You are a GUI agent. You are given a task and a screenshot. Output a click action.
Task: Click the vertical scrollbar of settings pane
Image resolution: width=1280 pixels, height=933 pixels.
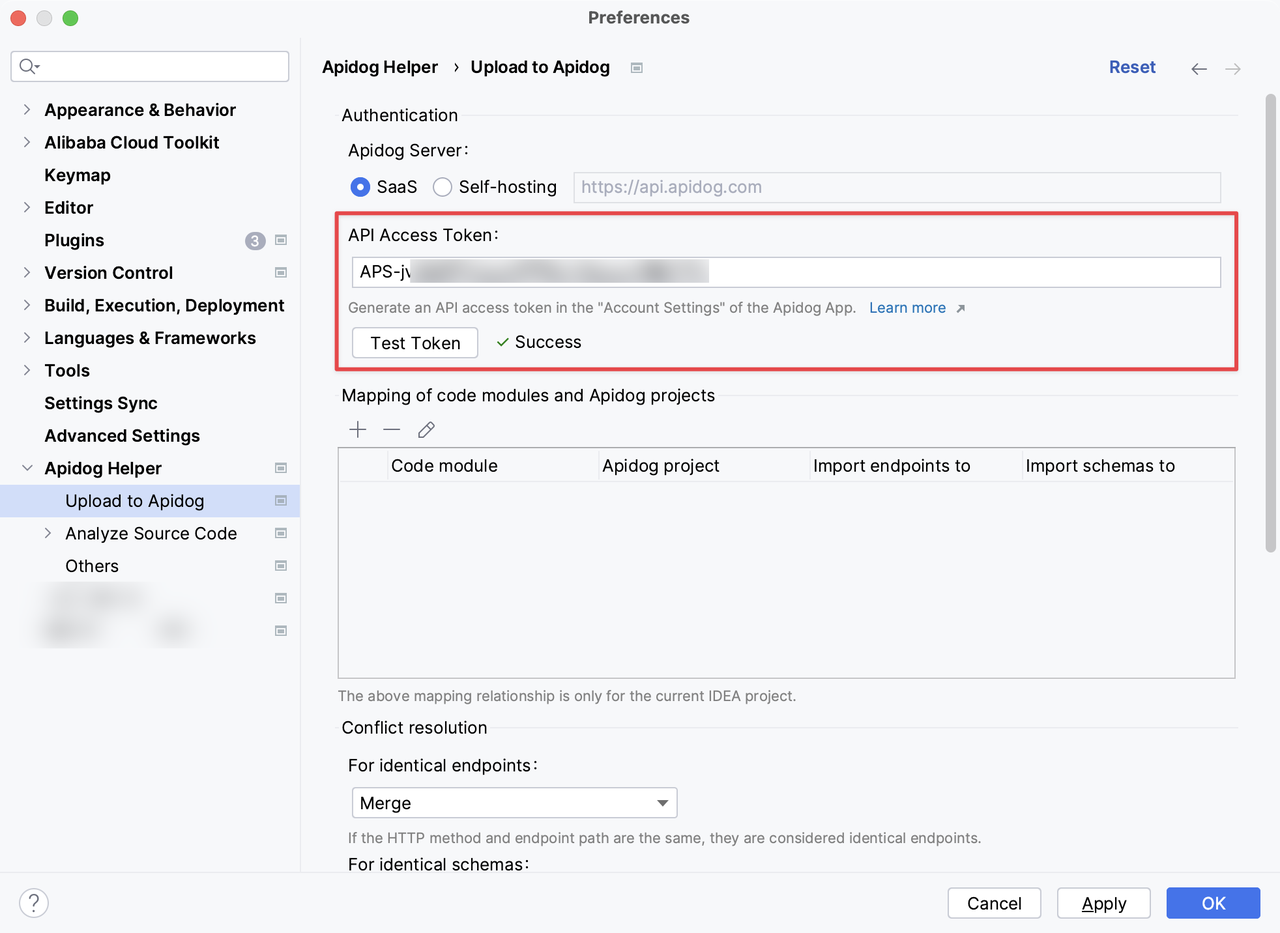click(x=1271, y=322)
